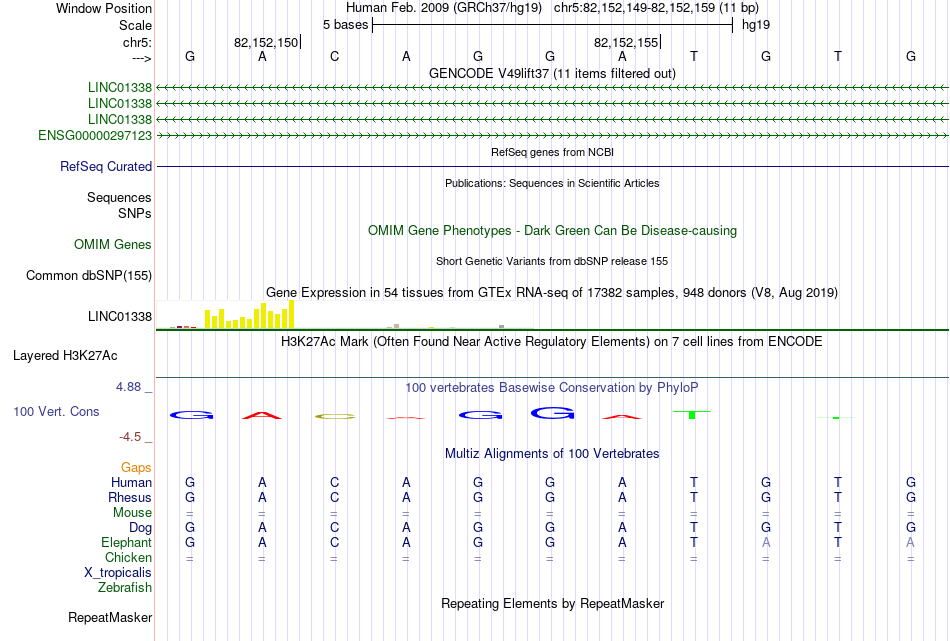
Task: Click the Gaps row label
Action: (x=136, y=467)
